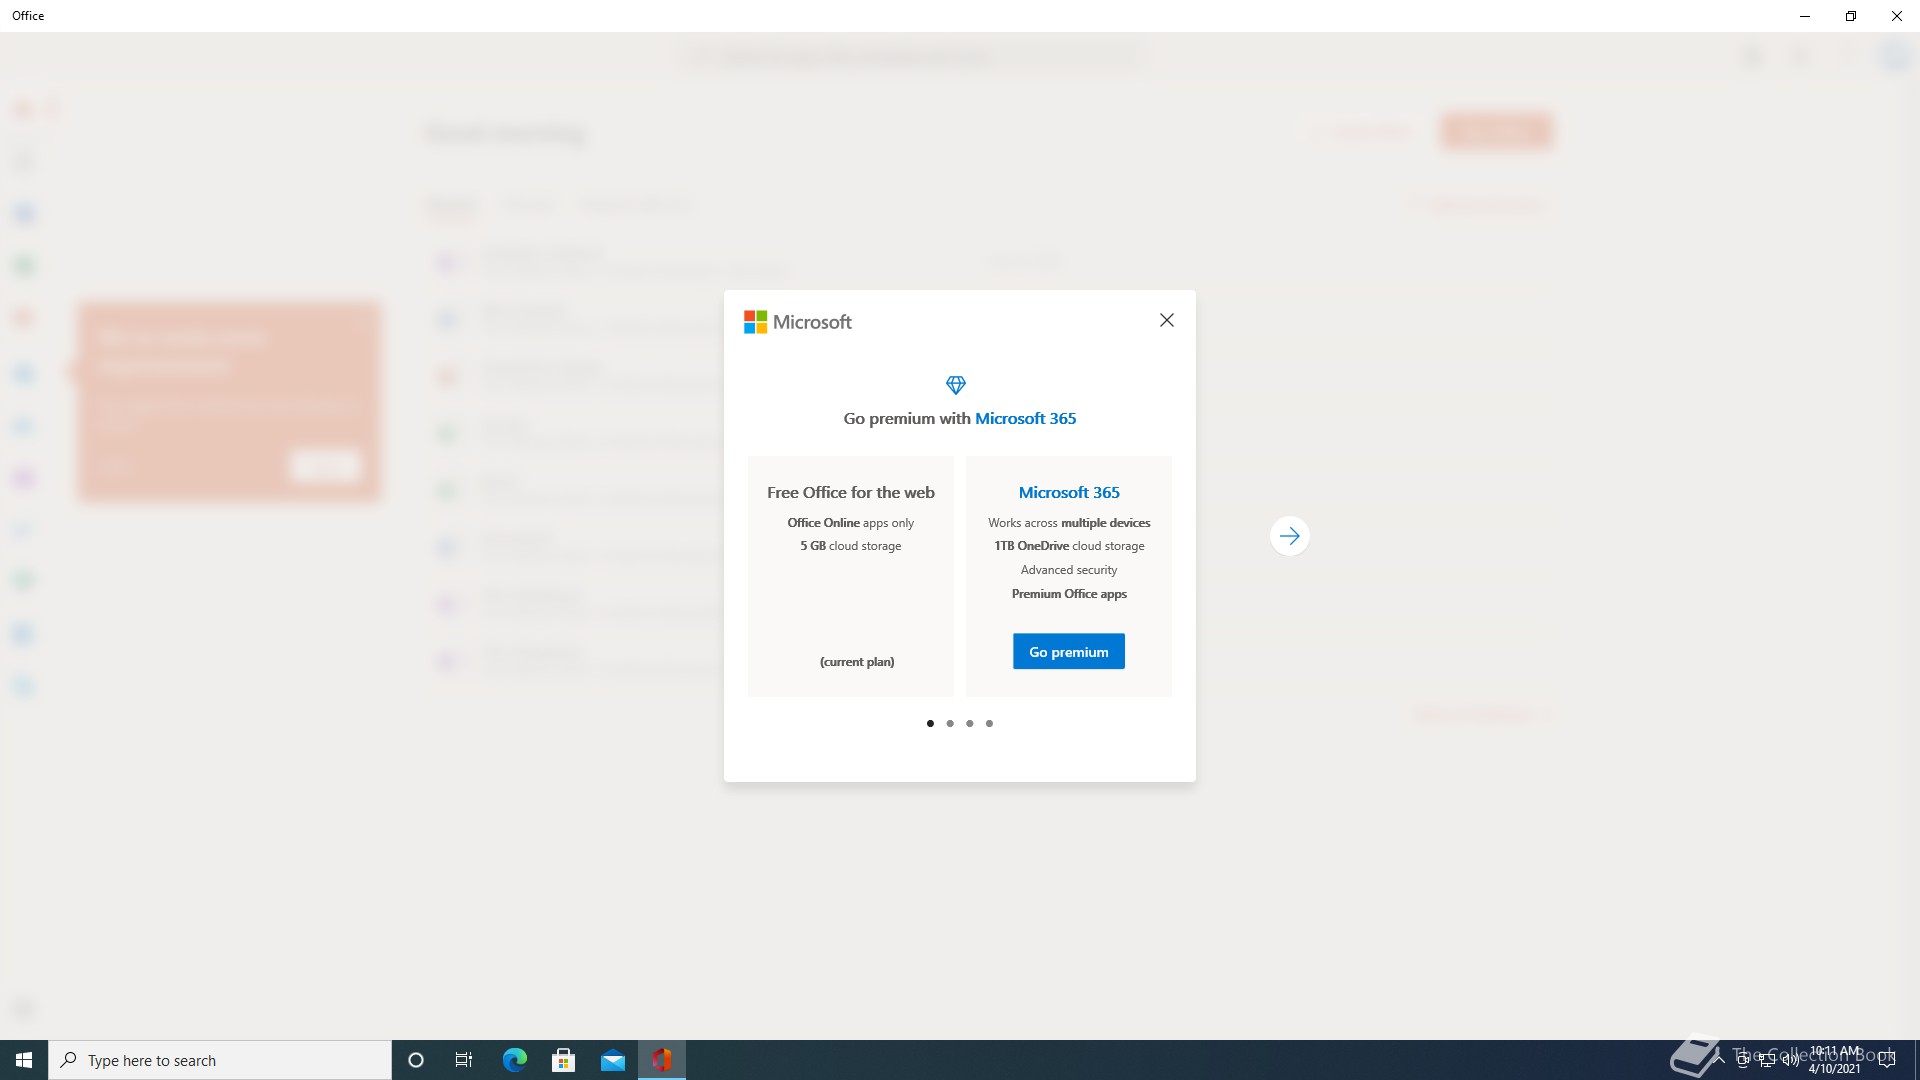Advance to next slide with arrow button
The image size is (1920, 1080).
point(1289,536)
